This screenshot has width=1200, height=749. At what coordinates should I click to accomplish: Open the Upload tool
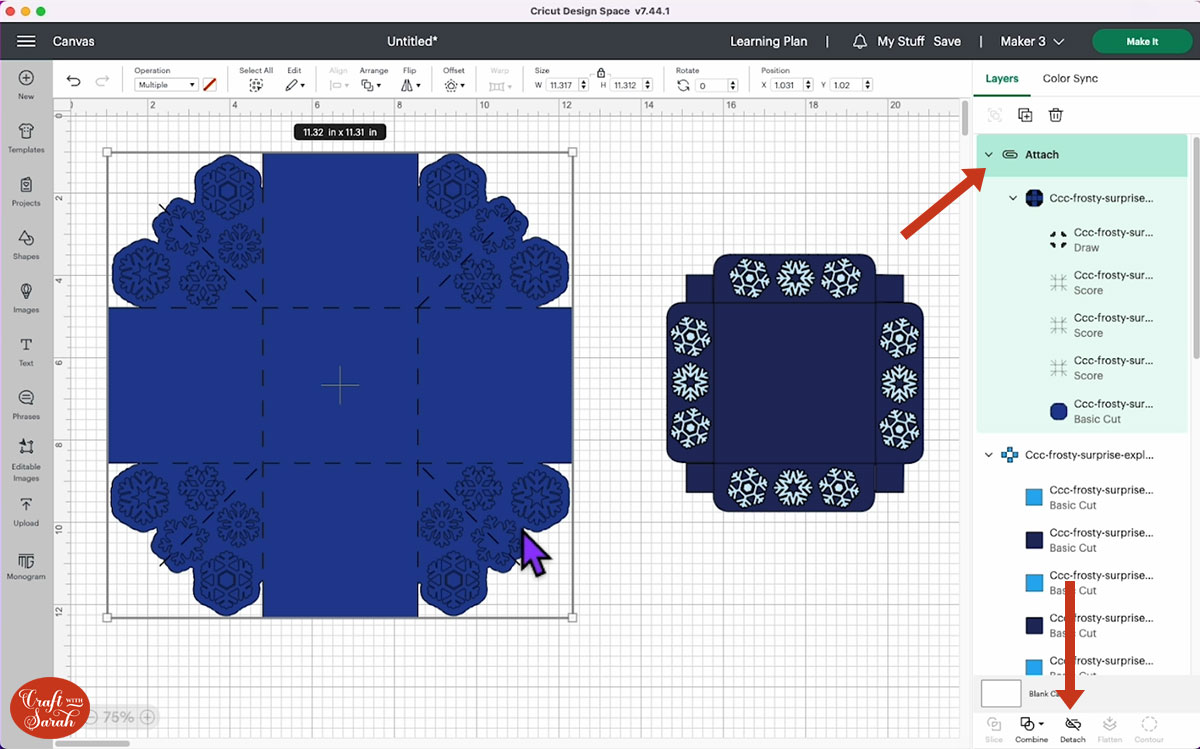point(26,512)
